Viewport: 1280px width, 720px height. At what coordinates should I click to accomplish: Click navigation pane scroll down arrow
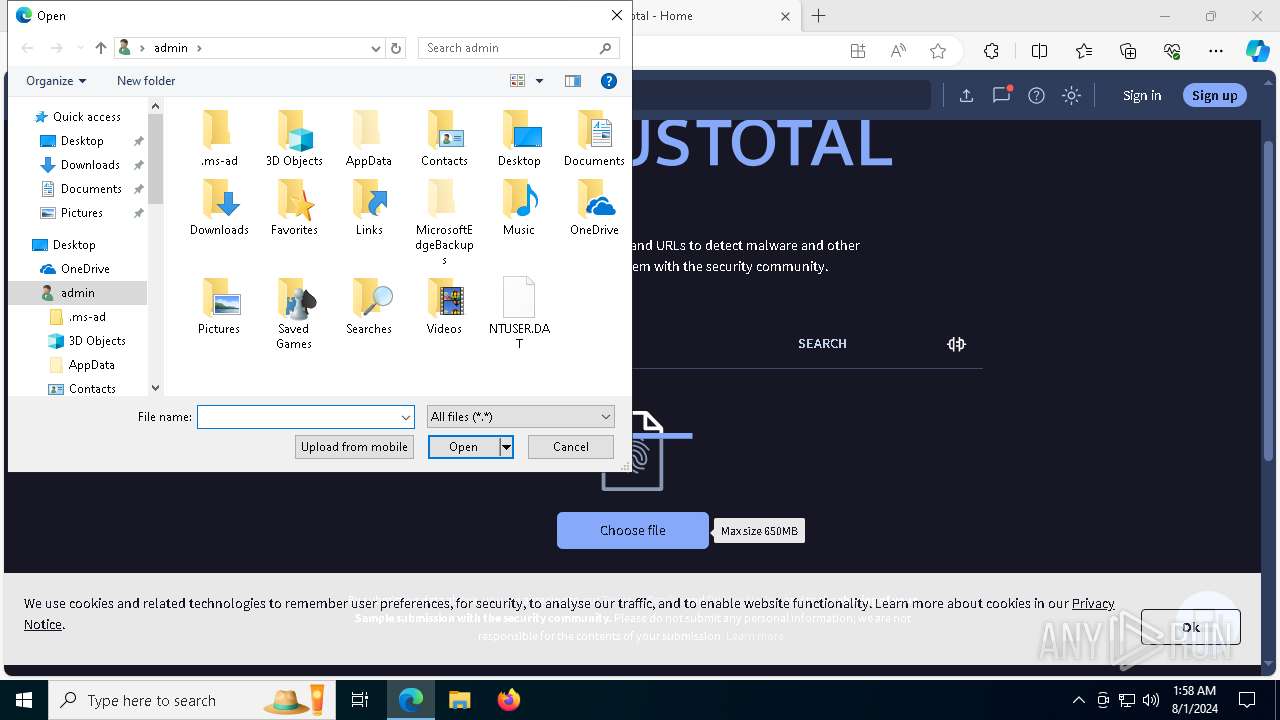coord(155,388)
